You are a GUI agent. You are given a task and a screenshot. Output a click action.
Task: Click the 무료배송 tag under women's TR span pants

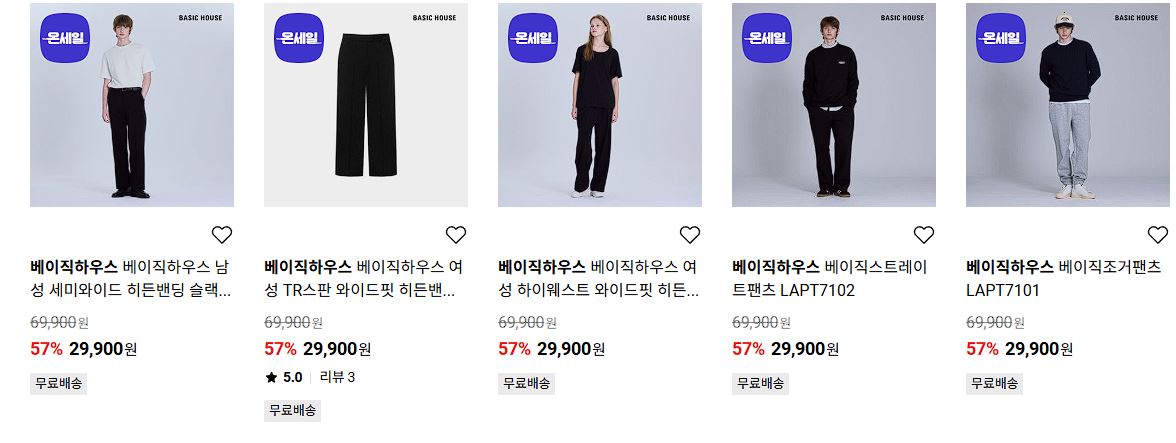292,411
